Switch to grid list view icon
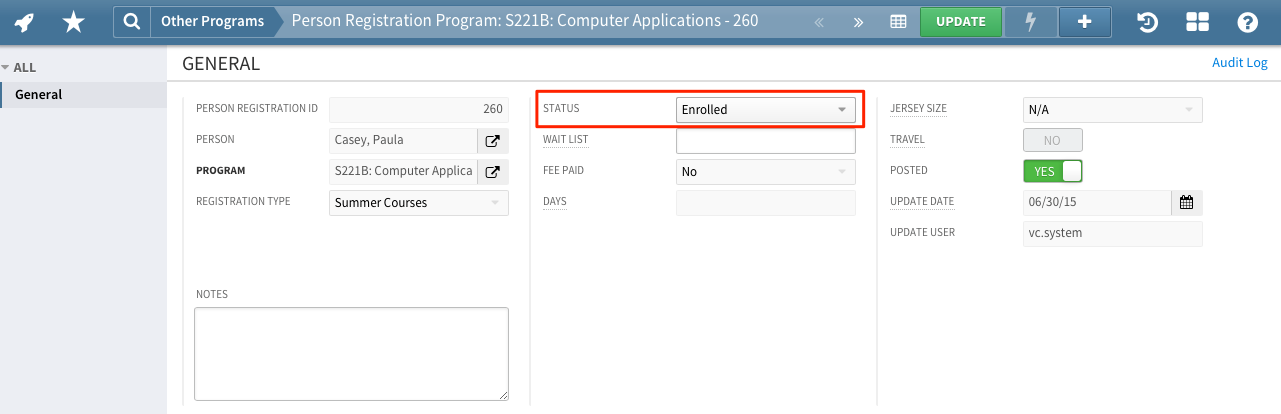 point(898,22)
